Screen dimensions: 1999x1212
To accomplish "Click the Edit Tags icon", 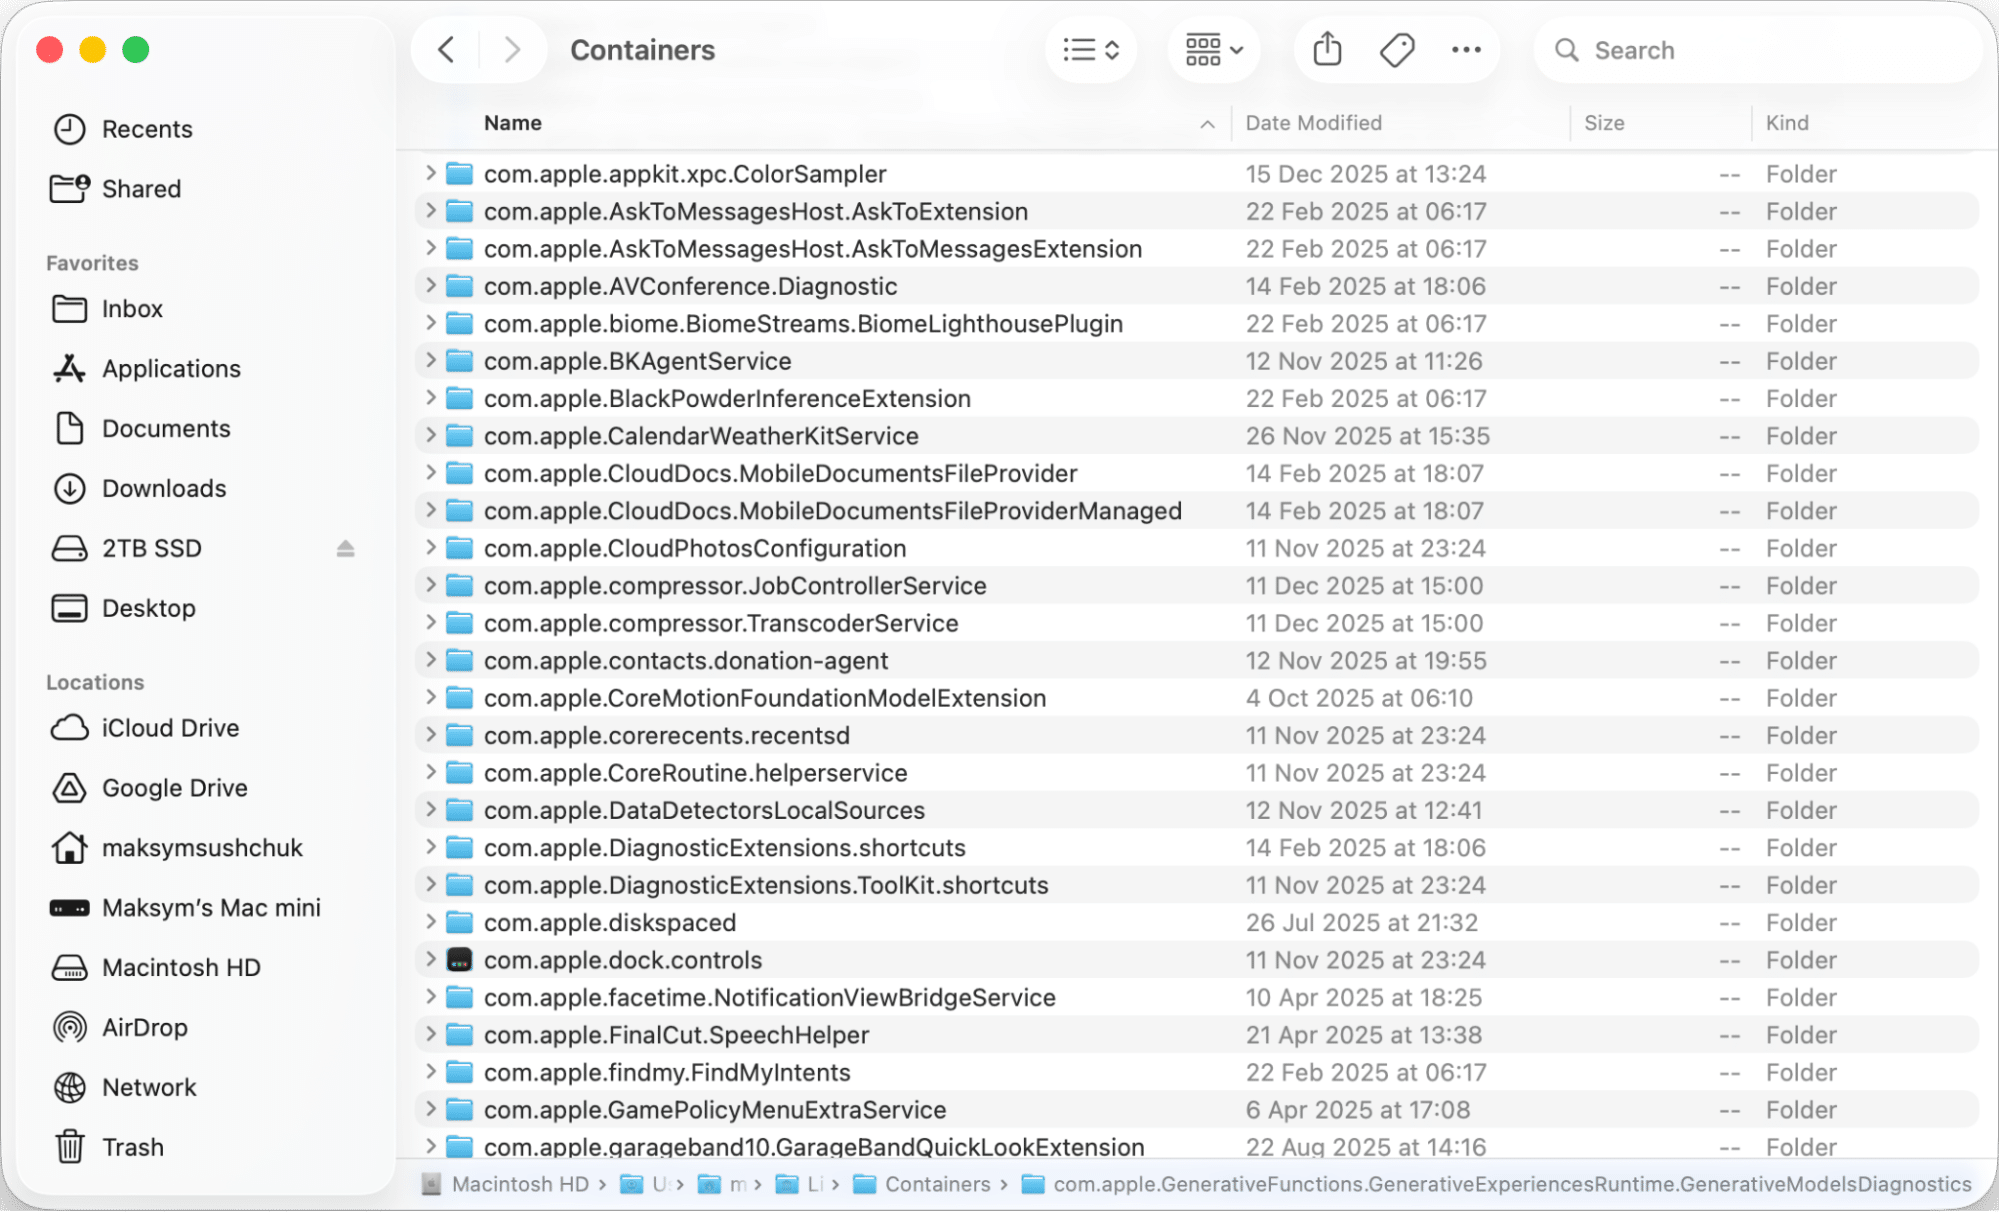I will pos(1397,50).
